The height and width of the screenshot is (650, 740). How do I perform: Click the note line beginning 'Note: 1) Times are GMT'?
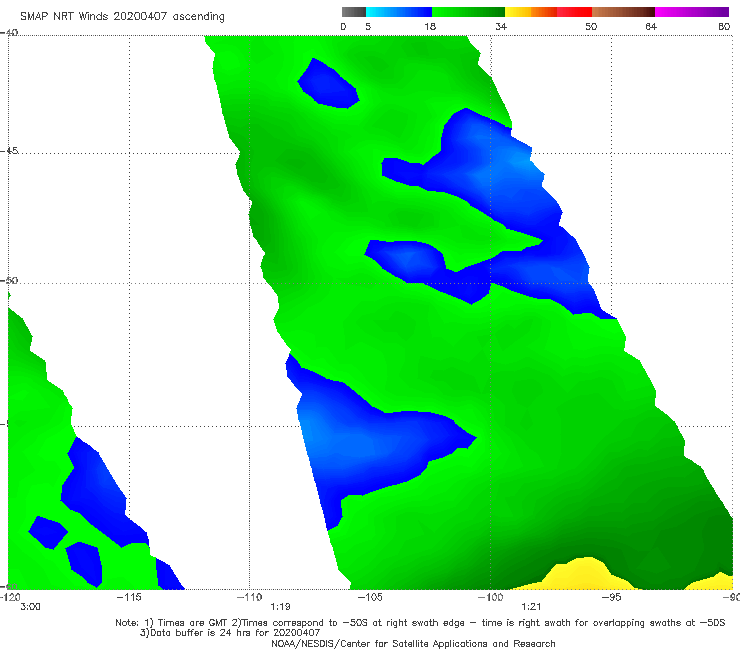tap(420, 623)
